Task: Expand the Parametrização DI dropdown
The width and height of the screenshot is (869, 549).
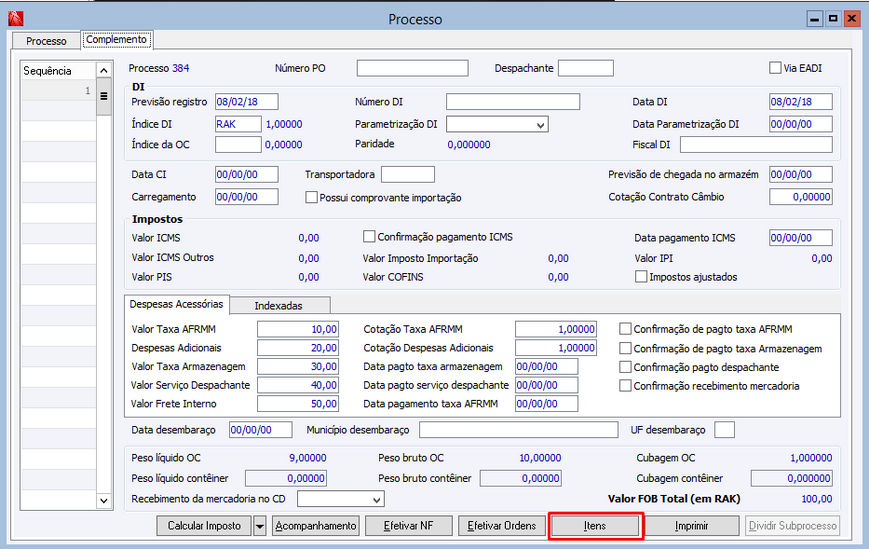Action: 540,125
